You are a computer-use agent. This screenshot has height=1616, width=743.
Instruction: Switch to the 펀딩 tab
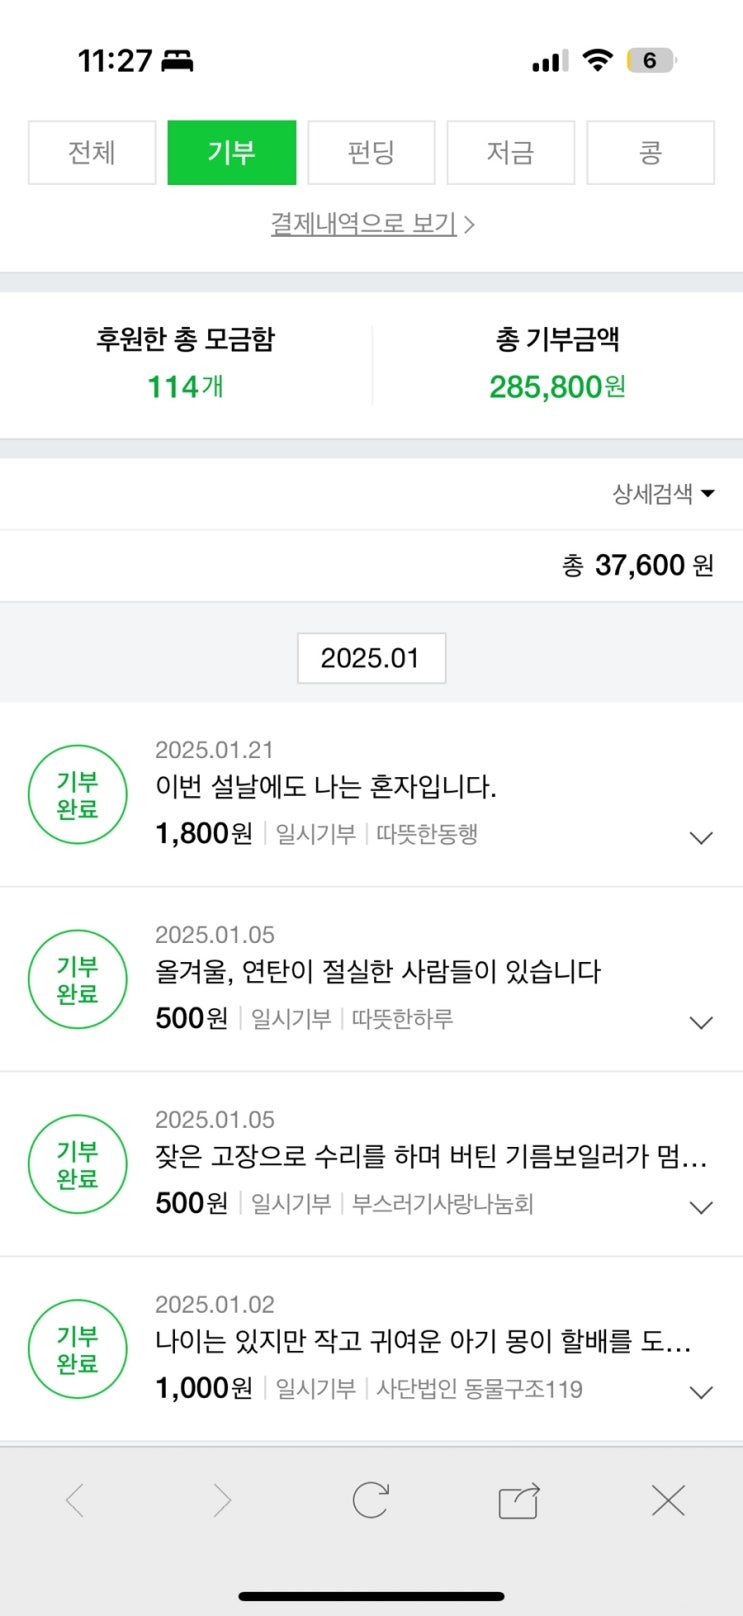click(371, 153)
